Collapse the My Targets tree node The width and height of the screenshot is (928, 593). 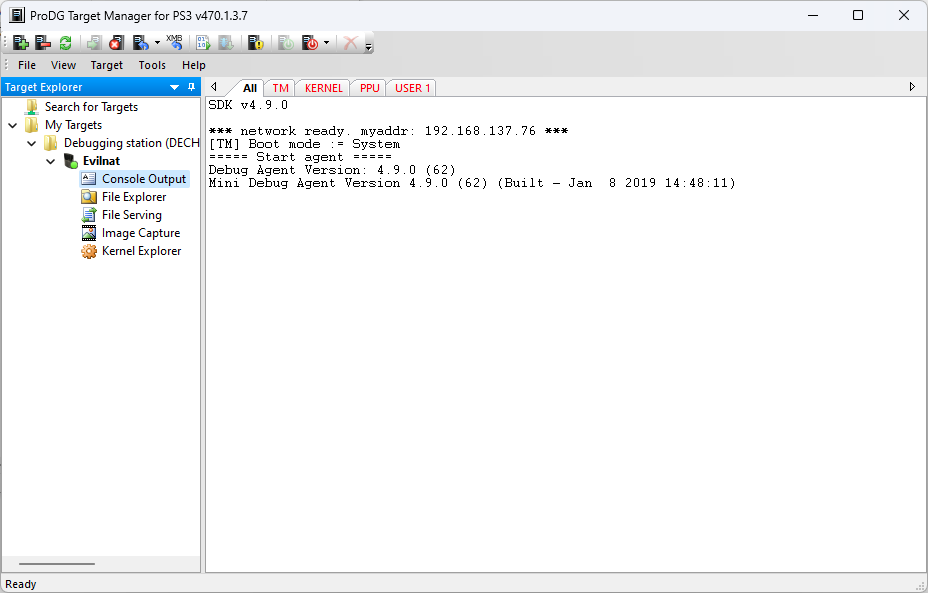pyautogui.click(x=12, y=125)
